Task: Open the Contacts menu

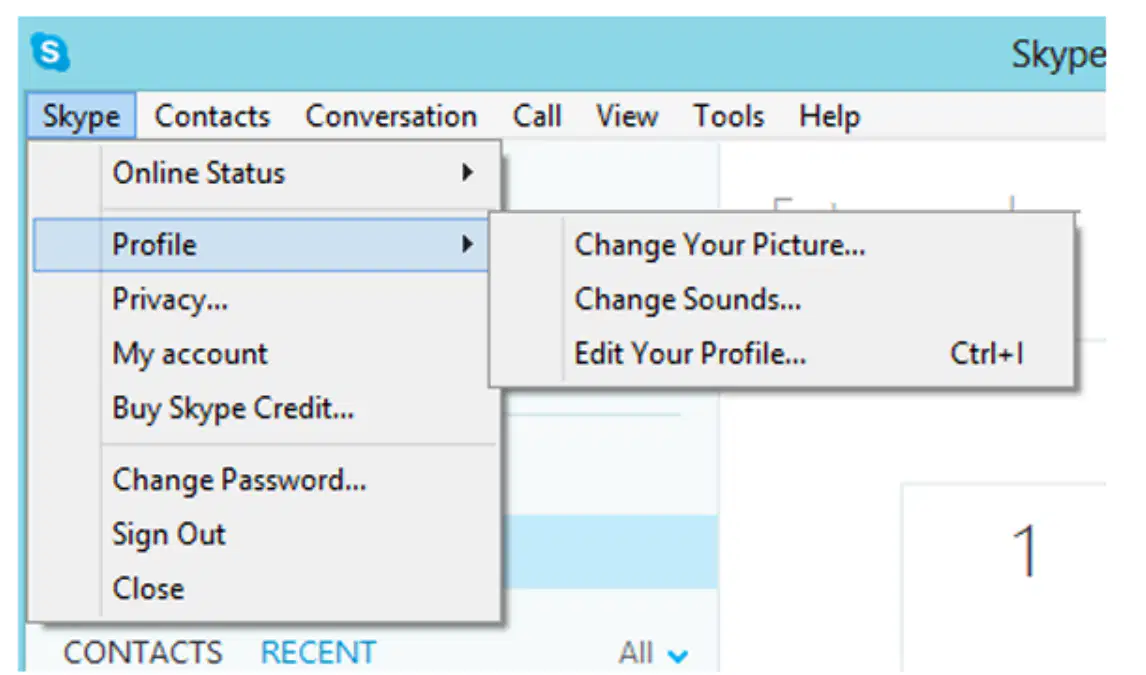Action: [x=212, y=116]
